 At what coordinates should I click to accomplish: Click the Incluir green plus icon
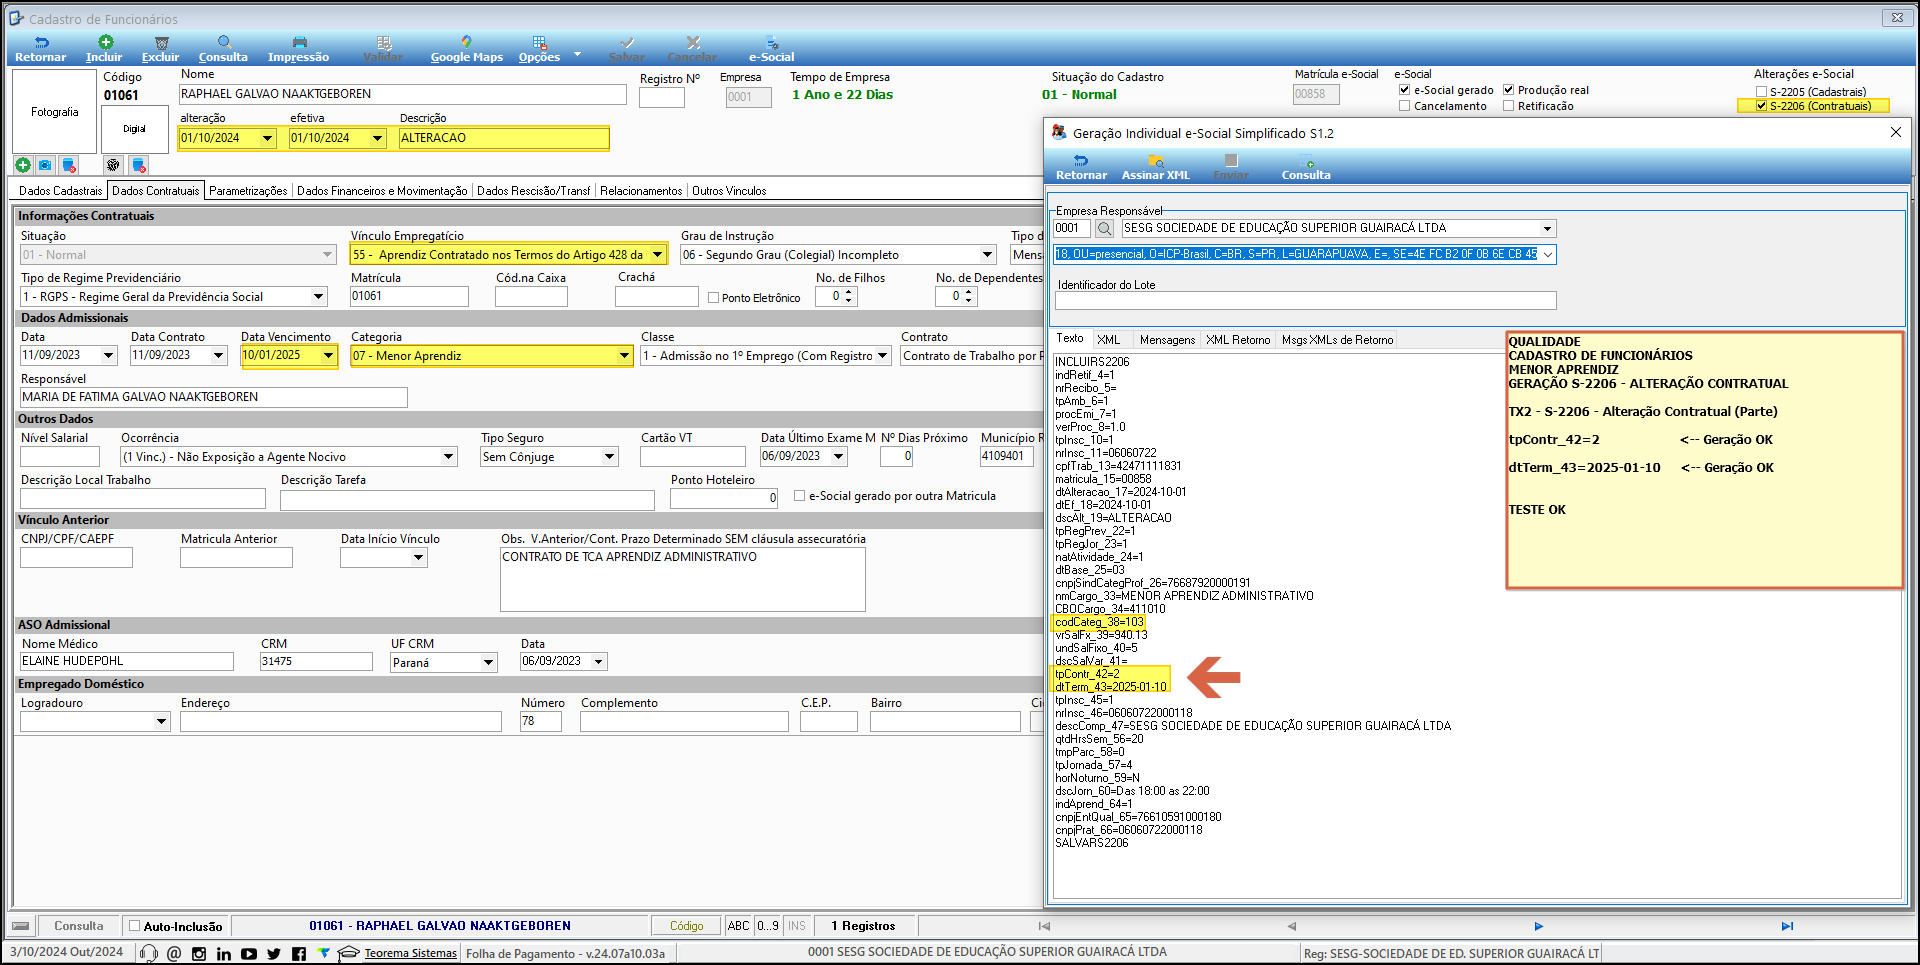coord(105,42)
